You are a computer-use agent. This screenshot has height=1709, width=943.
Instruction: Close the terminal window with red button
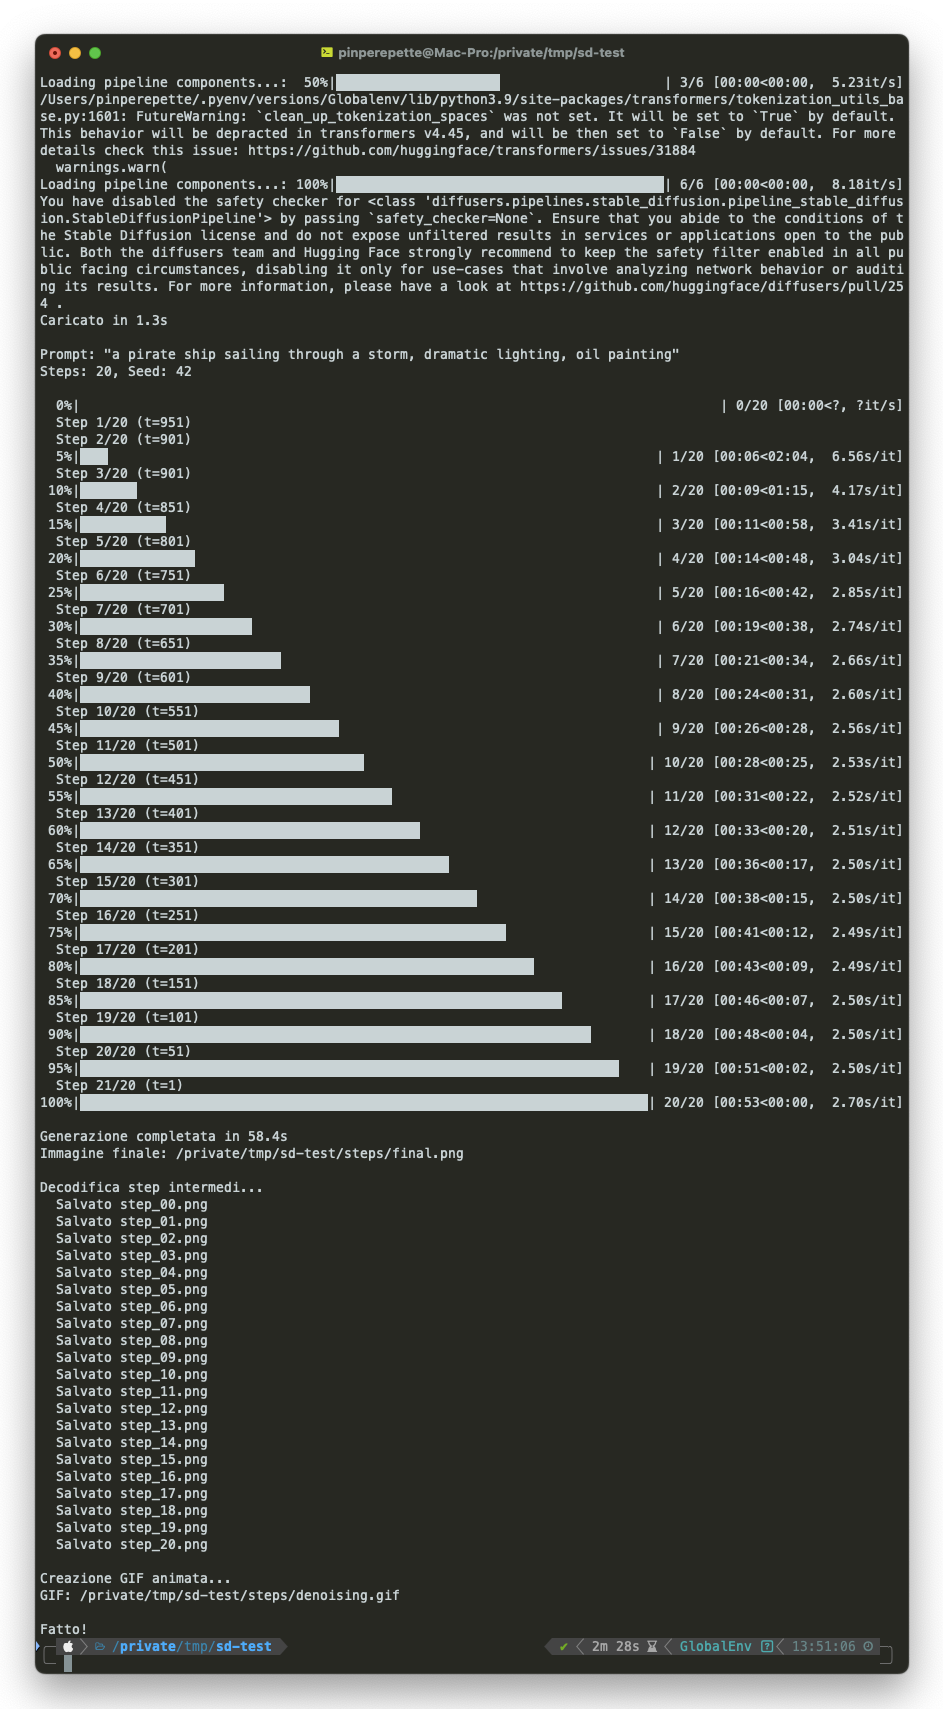point(55,53)
